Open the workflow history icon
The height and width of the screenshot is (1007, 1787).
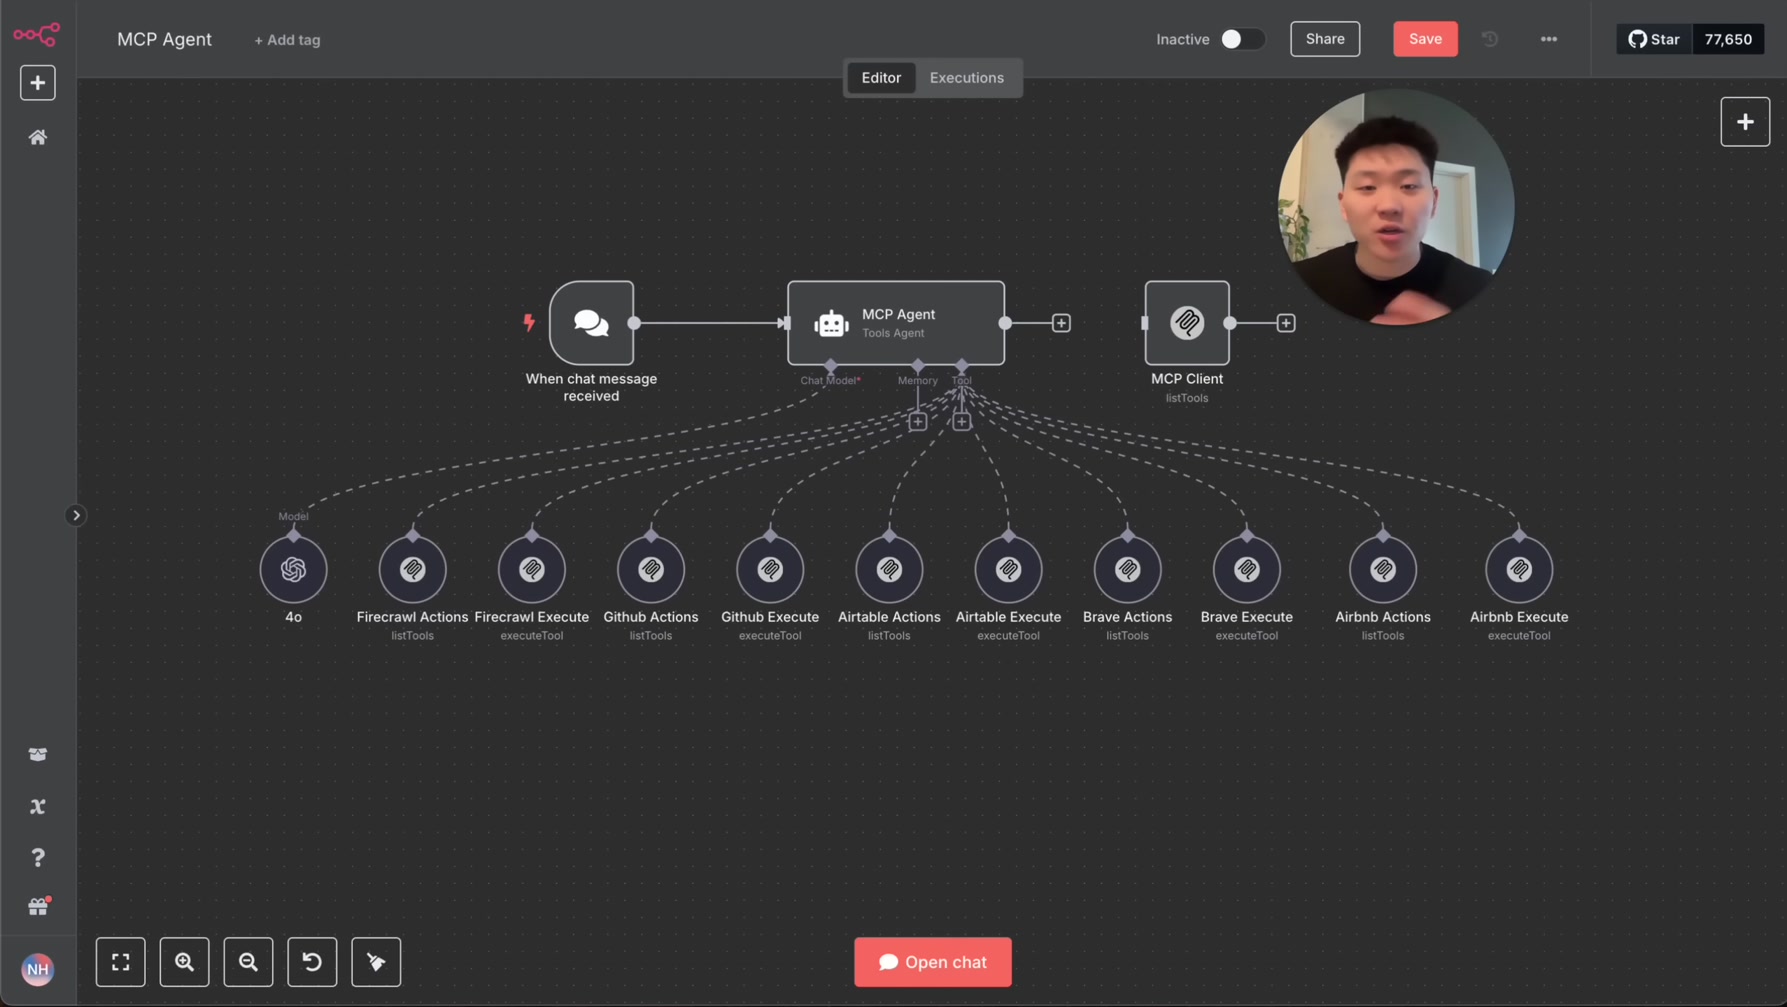(x=1490, y=39)
